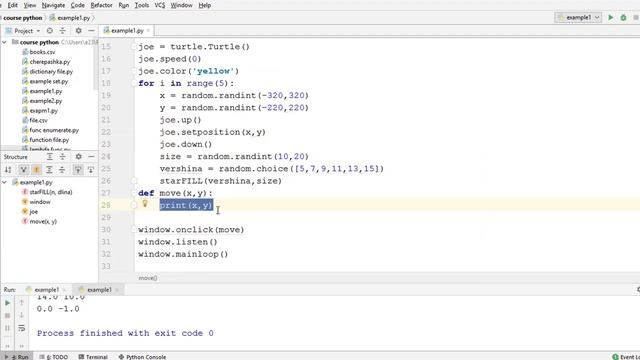Open the View menu

[x=30, y=5]
